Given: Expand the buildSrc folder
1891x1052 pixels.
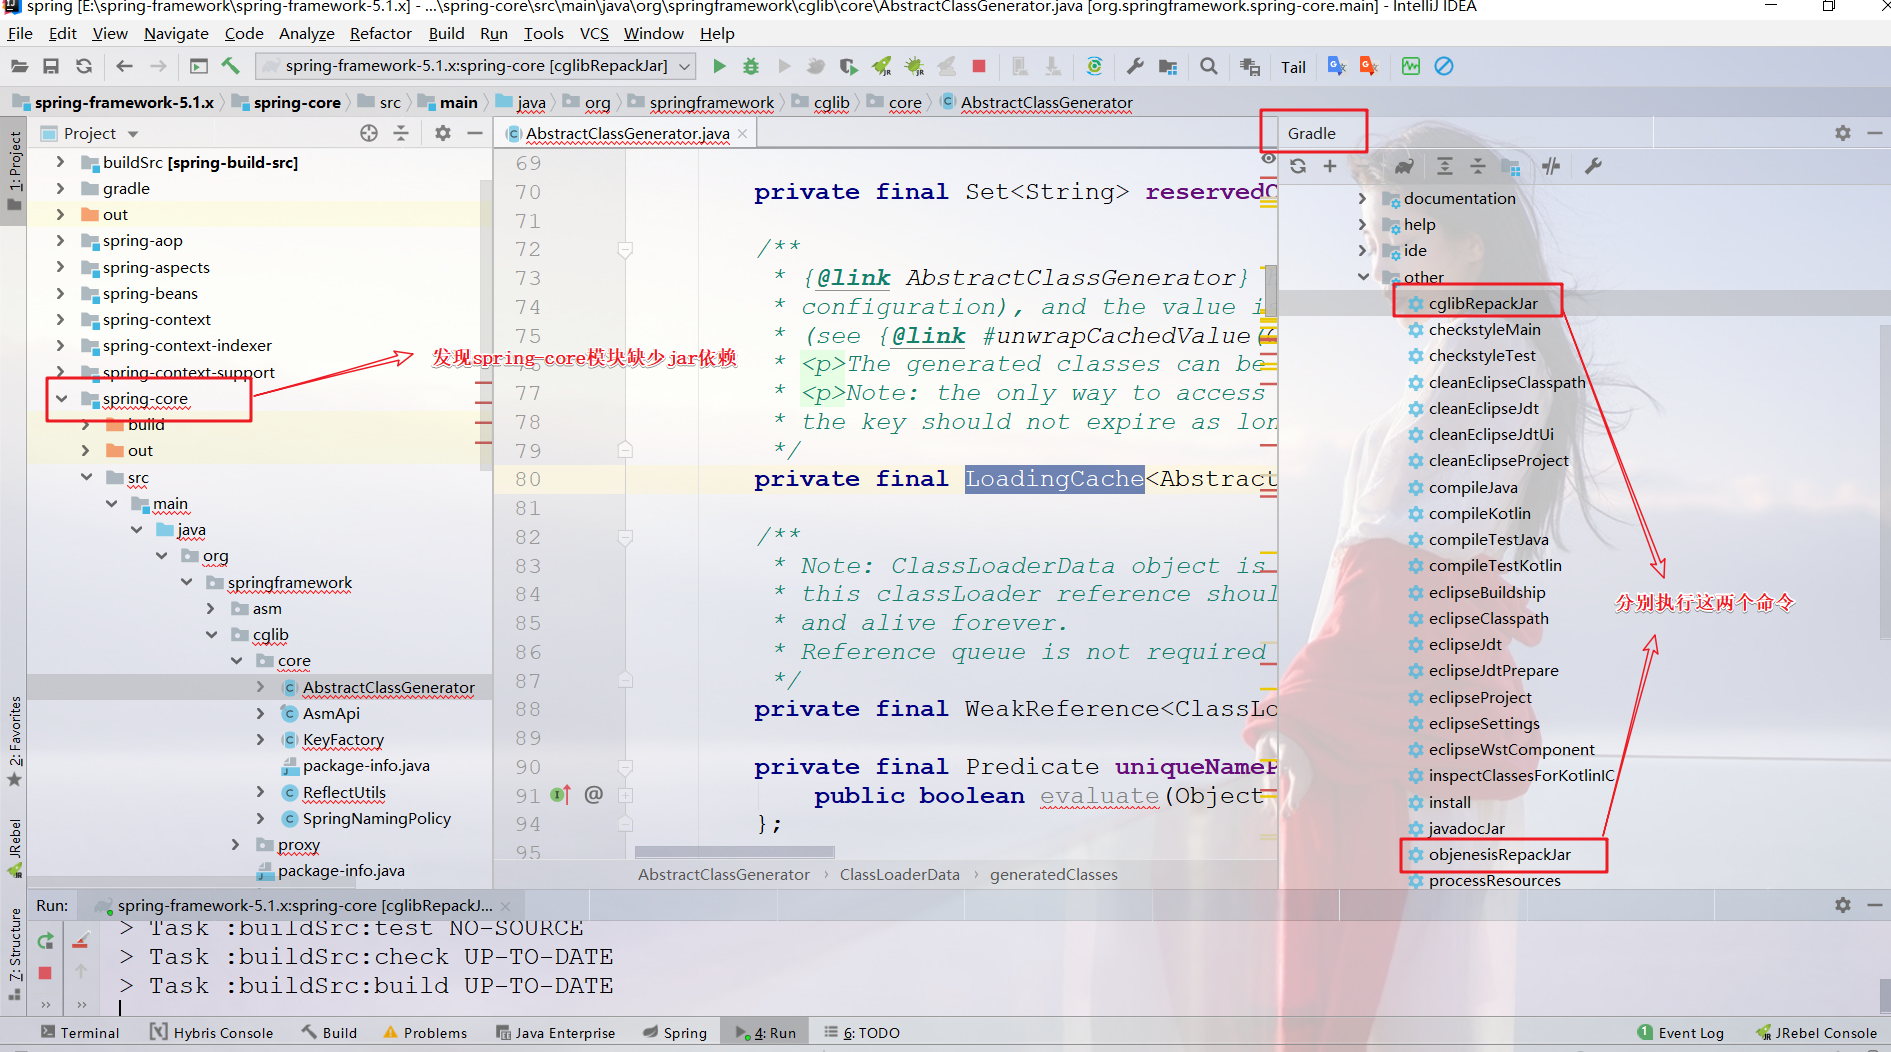Looking at the screenshot, I should pos(60,162).
